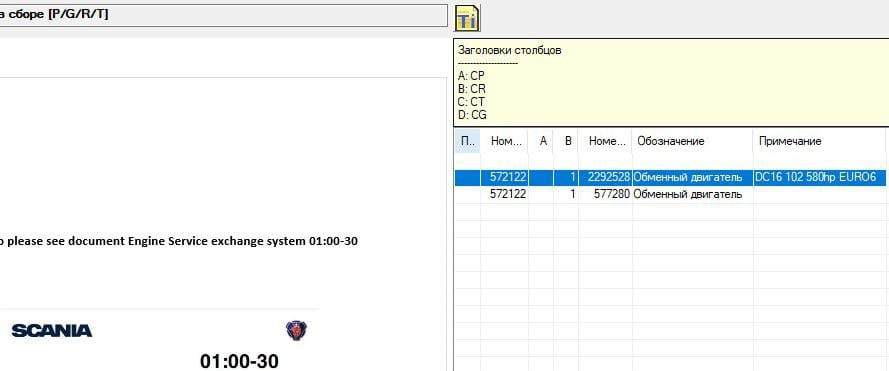Sort by the first 'П...' column header
The height and width of the screenshot is (371, 889).
click(x=467, y=141)
